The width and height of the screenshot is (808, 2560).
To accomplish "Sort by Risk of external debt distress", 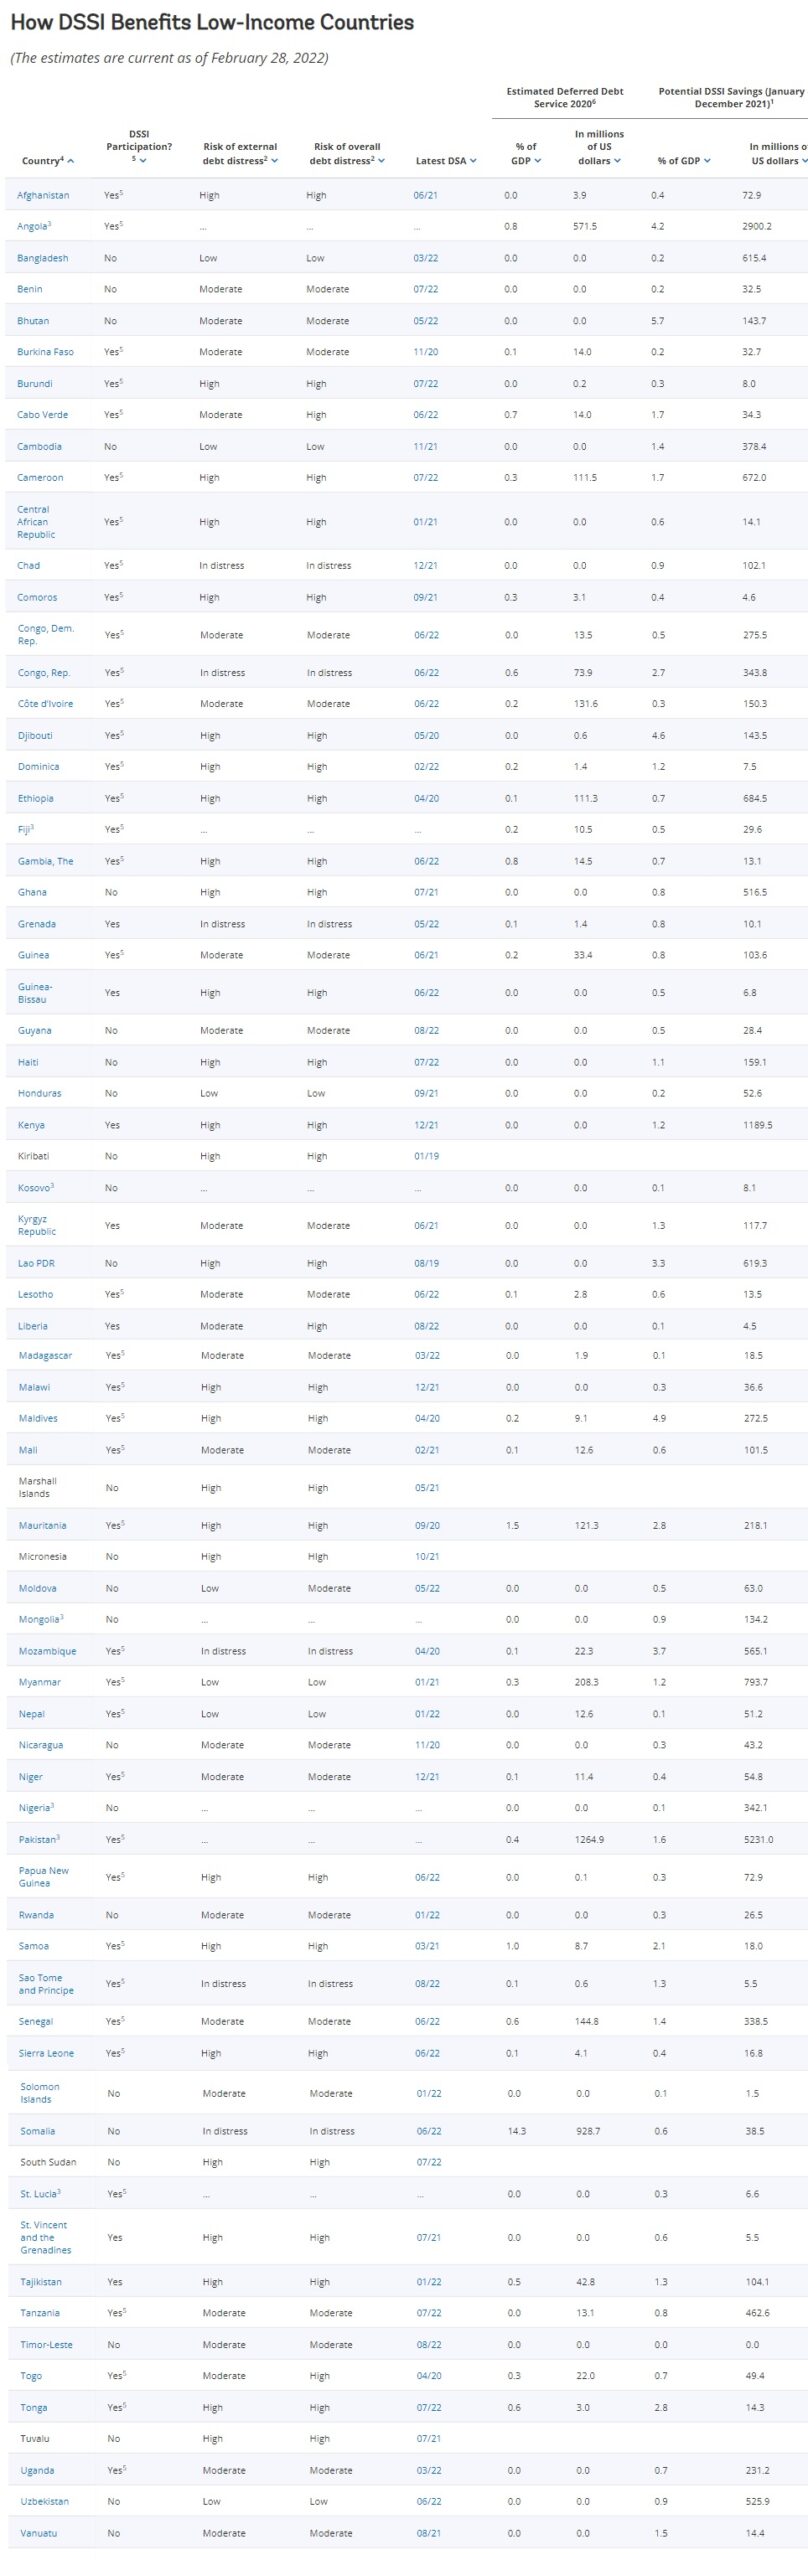I will coord(274,160).
